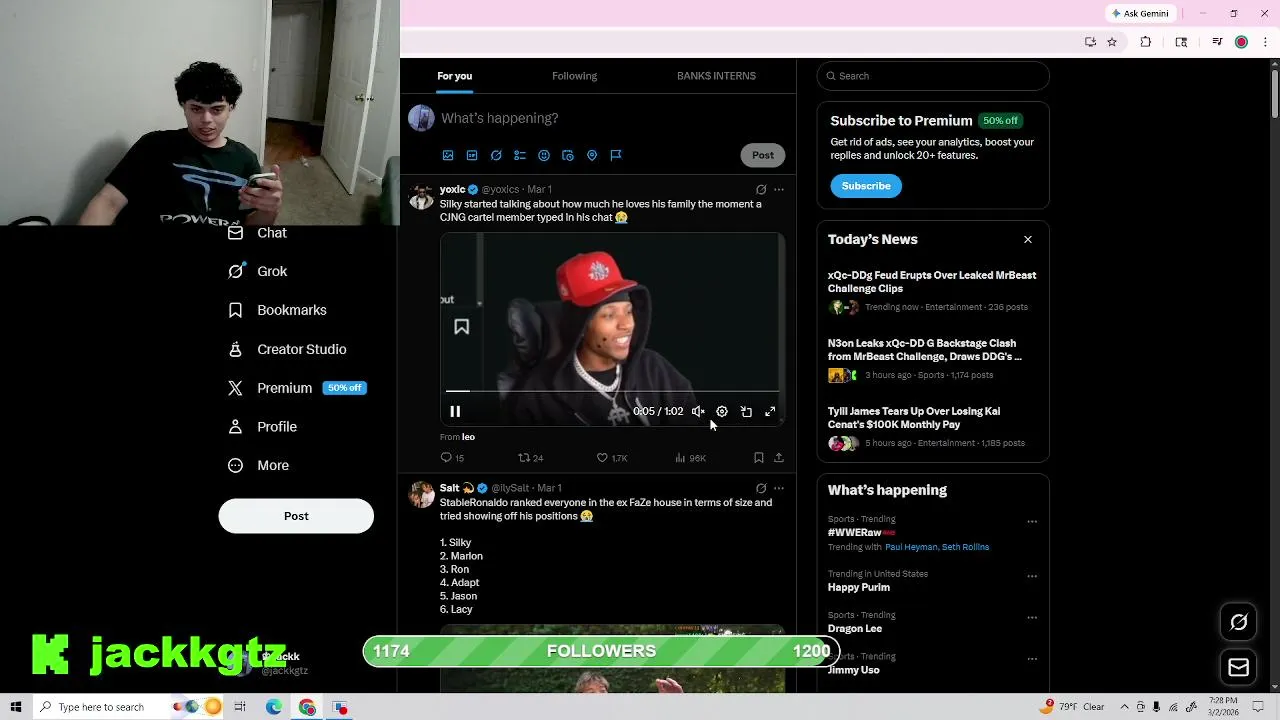Open more options for #WWERaw trend
1280x720 pixels.
[1032, 522]
